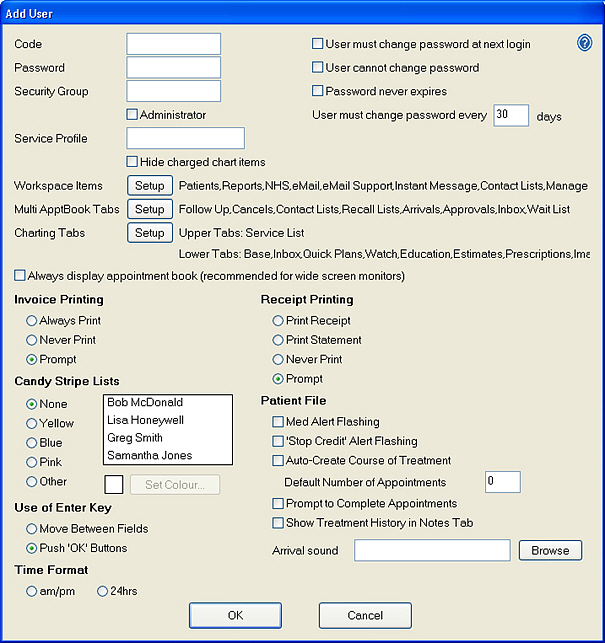The image size is (605, 643).
Task: Check the Administrator checkbox
Action: 132,114
